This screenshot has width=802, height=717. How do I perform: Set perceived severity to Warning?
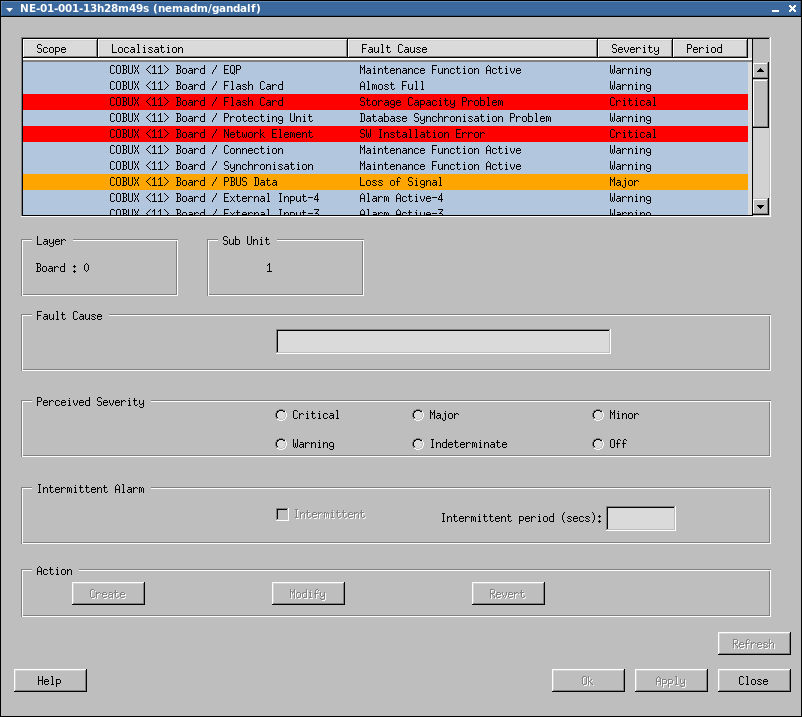pyautogui.click(x=282, y=444)
